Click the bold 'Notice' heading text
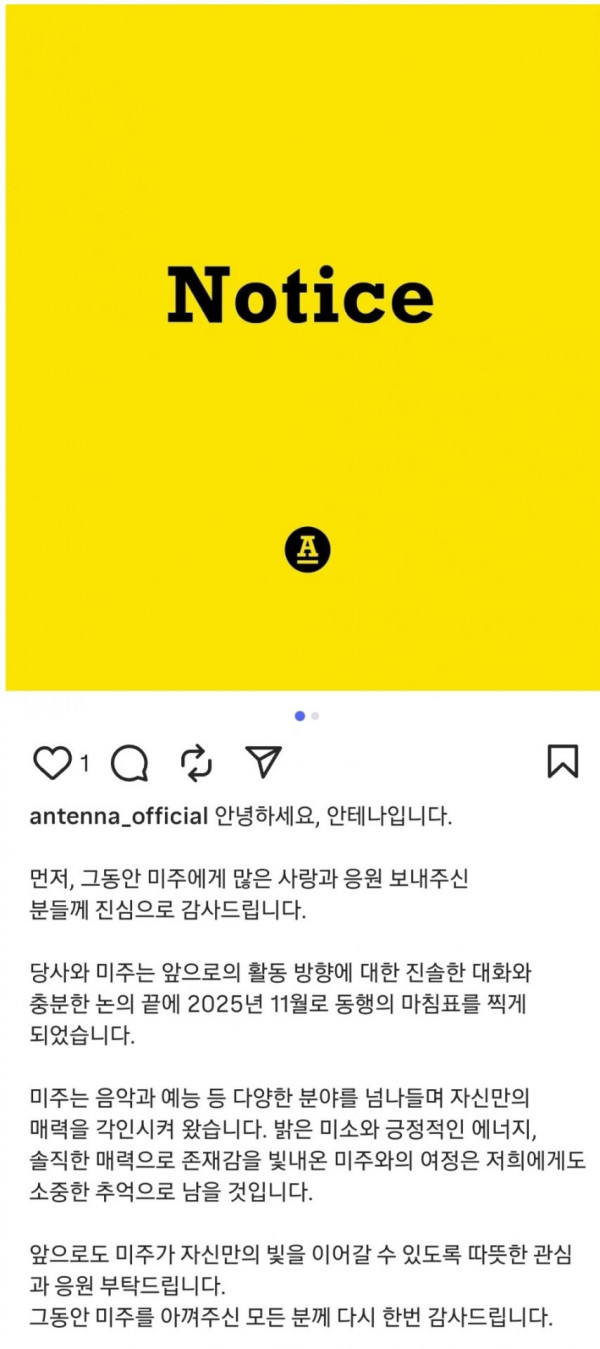The image size is (600, 1349). click(301, 295)
